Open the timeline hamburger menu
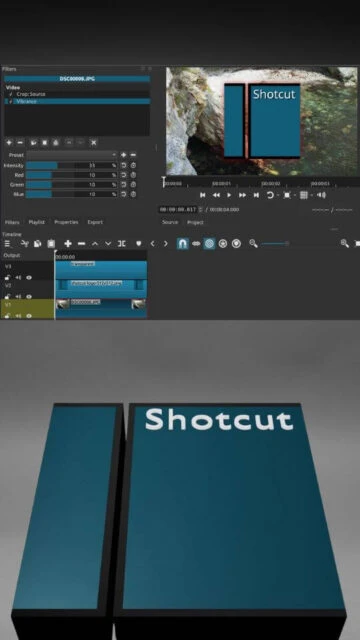 tap(8, 244)
